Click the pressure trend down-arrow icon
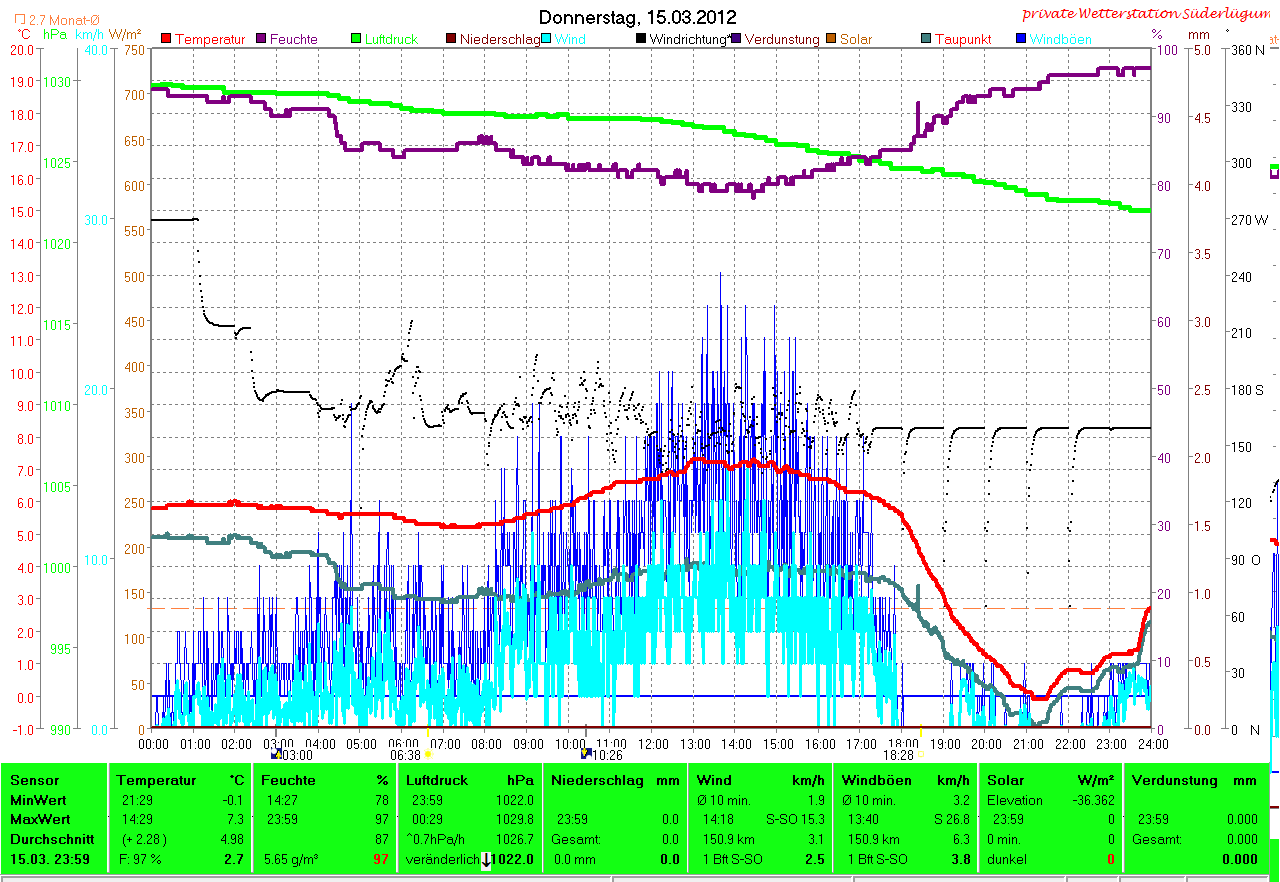The image size is (1280, 882). click(x=487, y=860)
